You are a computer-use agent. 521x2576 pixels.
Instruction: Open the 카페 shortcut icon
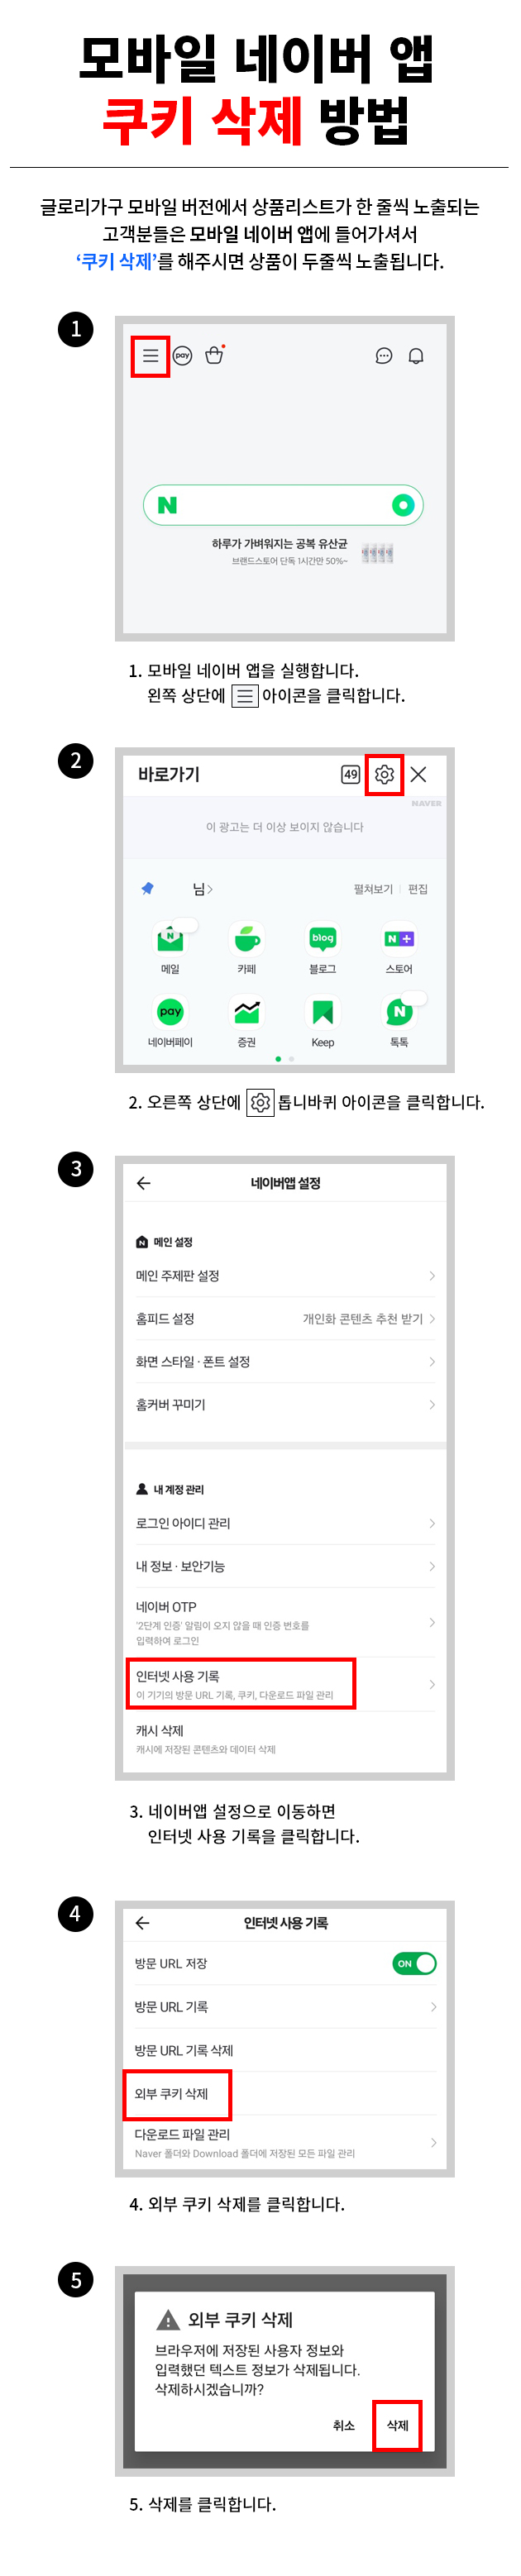point(247,939)
